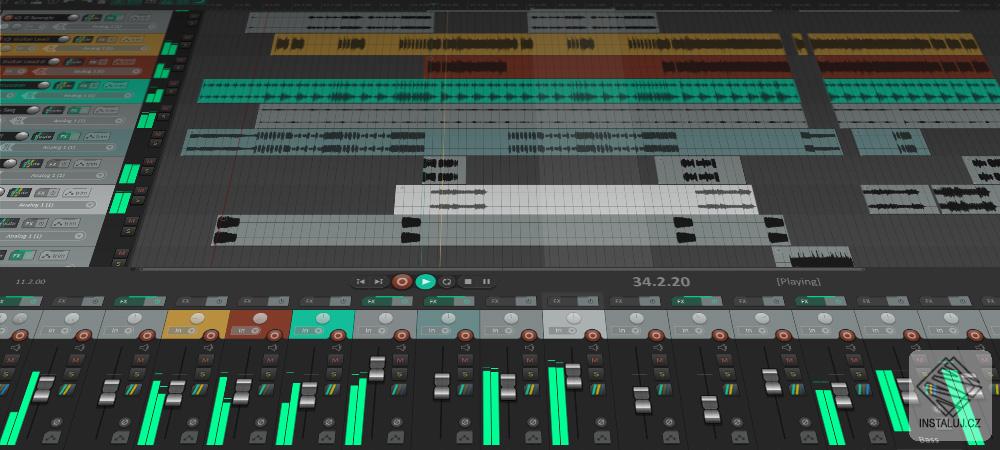Open routing icon on pale teal mixer strip
The width and height of the screenshot is (1000, 450).
(465, 388)
